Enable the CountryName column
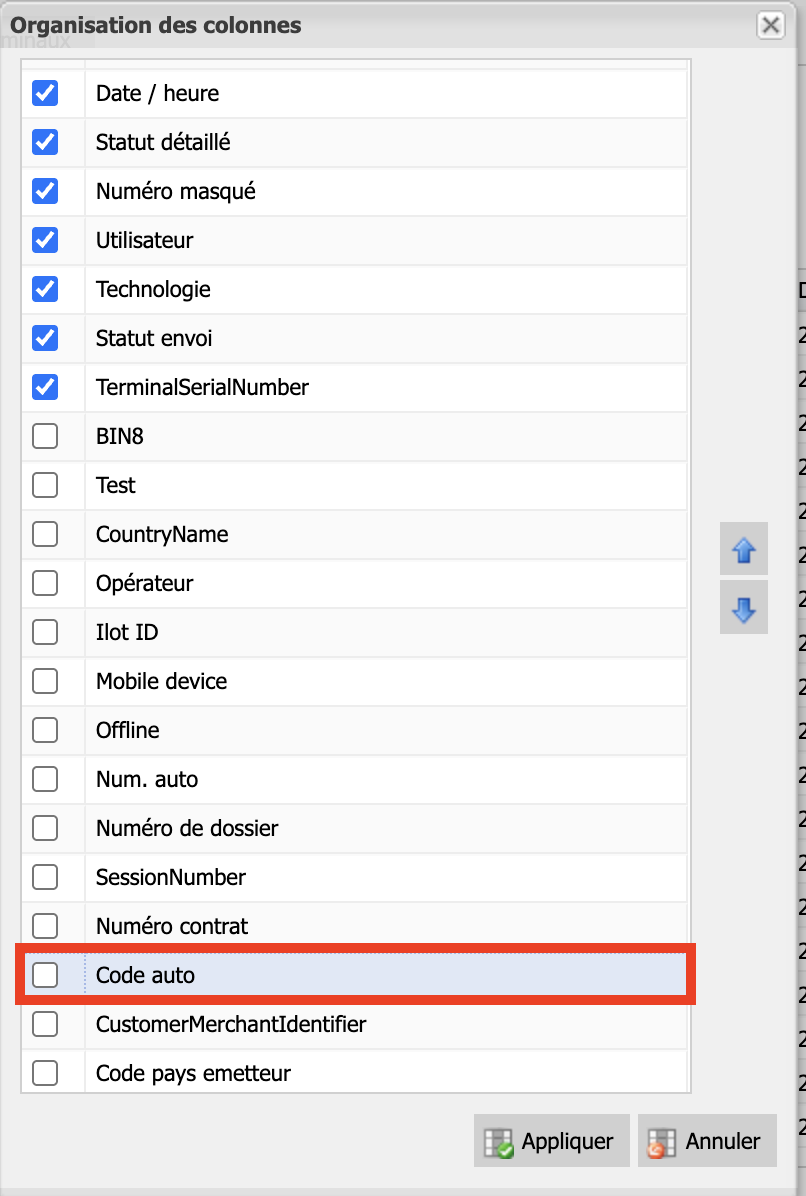The width and height of the screenshot is (806, 1196). [45, 534]
